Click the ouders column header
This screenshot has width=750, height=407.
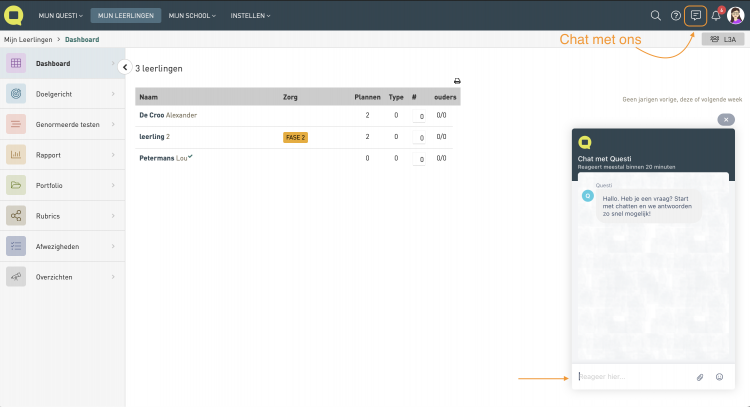click(x=445, y=97)
